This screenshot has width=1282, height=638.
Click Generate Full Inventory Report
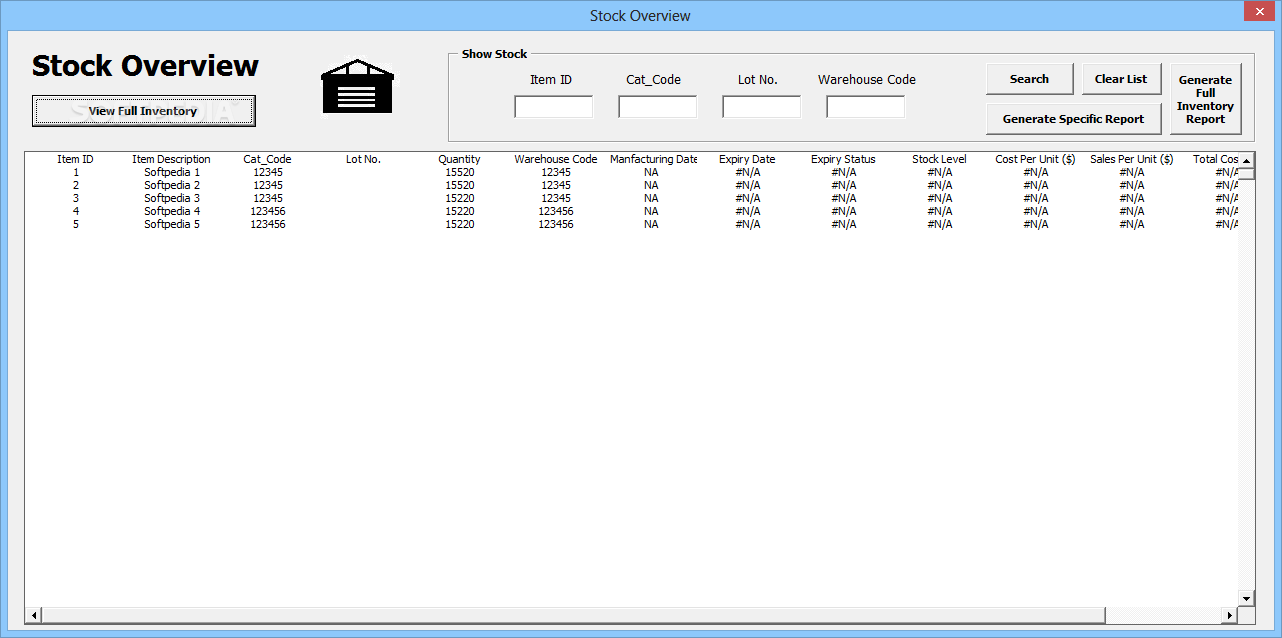click(1205, 97)
